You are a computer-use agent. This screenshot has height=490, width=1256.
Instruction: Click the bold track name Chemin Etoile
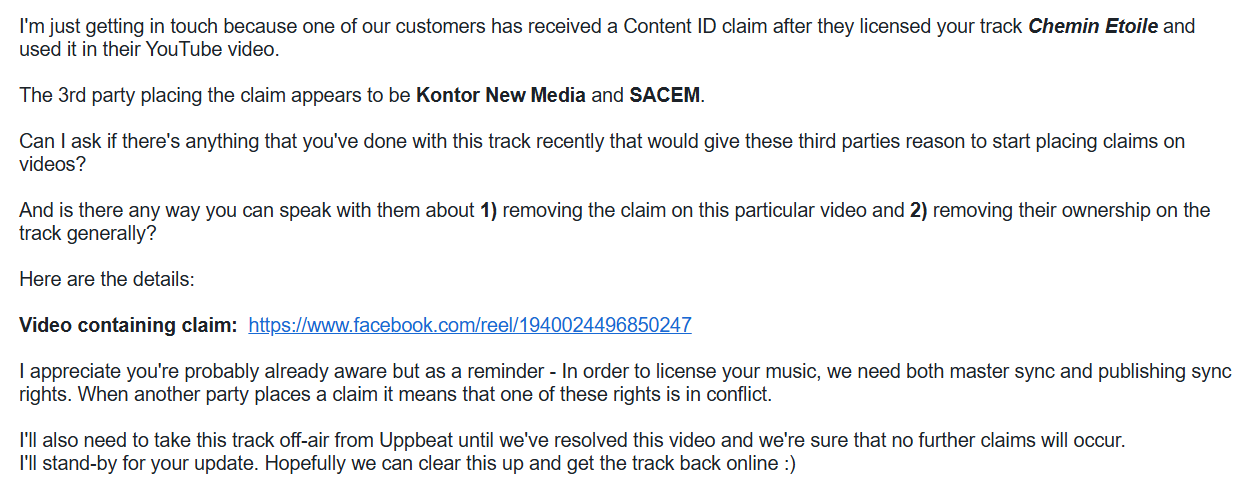coord(1093,27)
